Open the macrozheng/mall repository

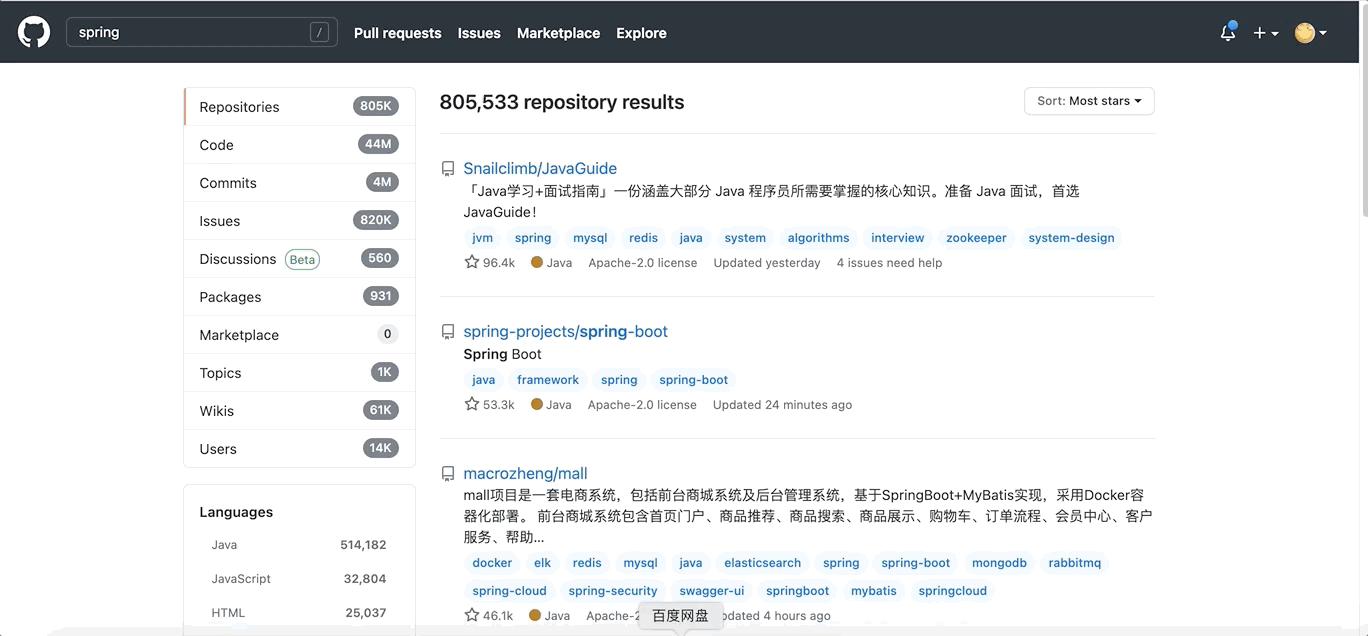[x=525, y=474]
